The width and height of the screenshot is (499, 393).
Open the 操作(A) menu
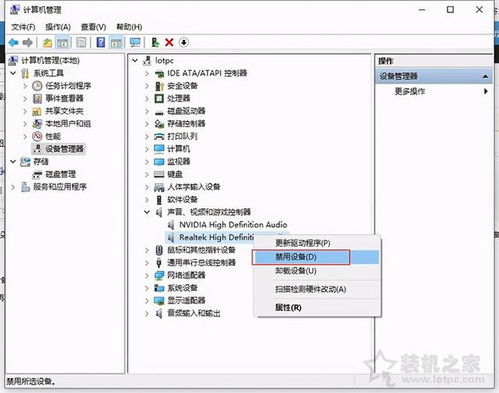pyautogui.click(x=58, y=27)
